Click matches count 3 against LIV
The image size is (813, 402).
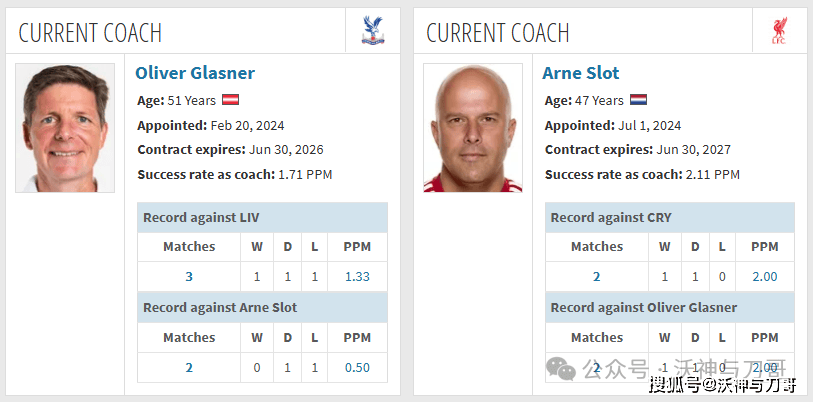pos(189,276)
